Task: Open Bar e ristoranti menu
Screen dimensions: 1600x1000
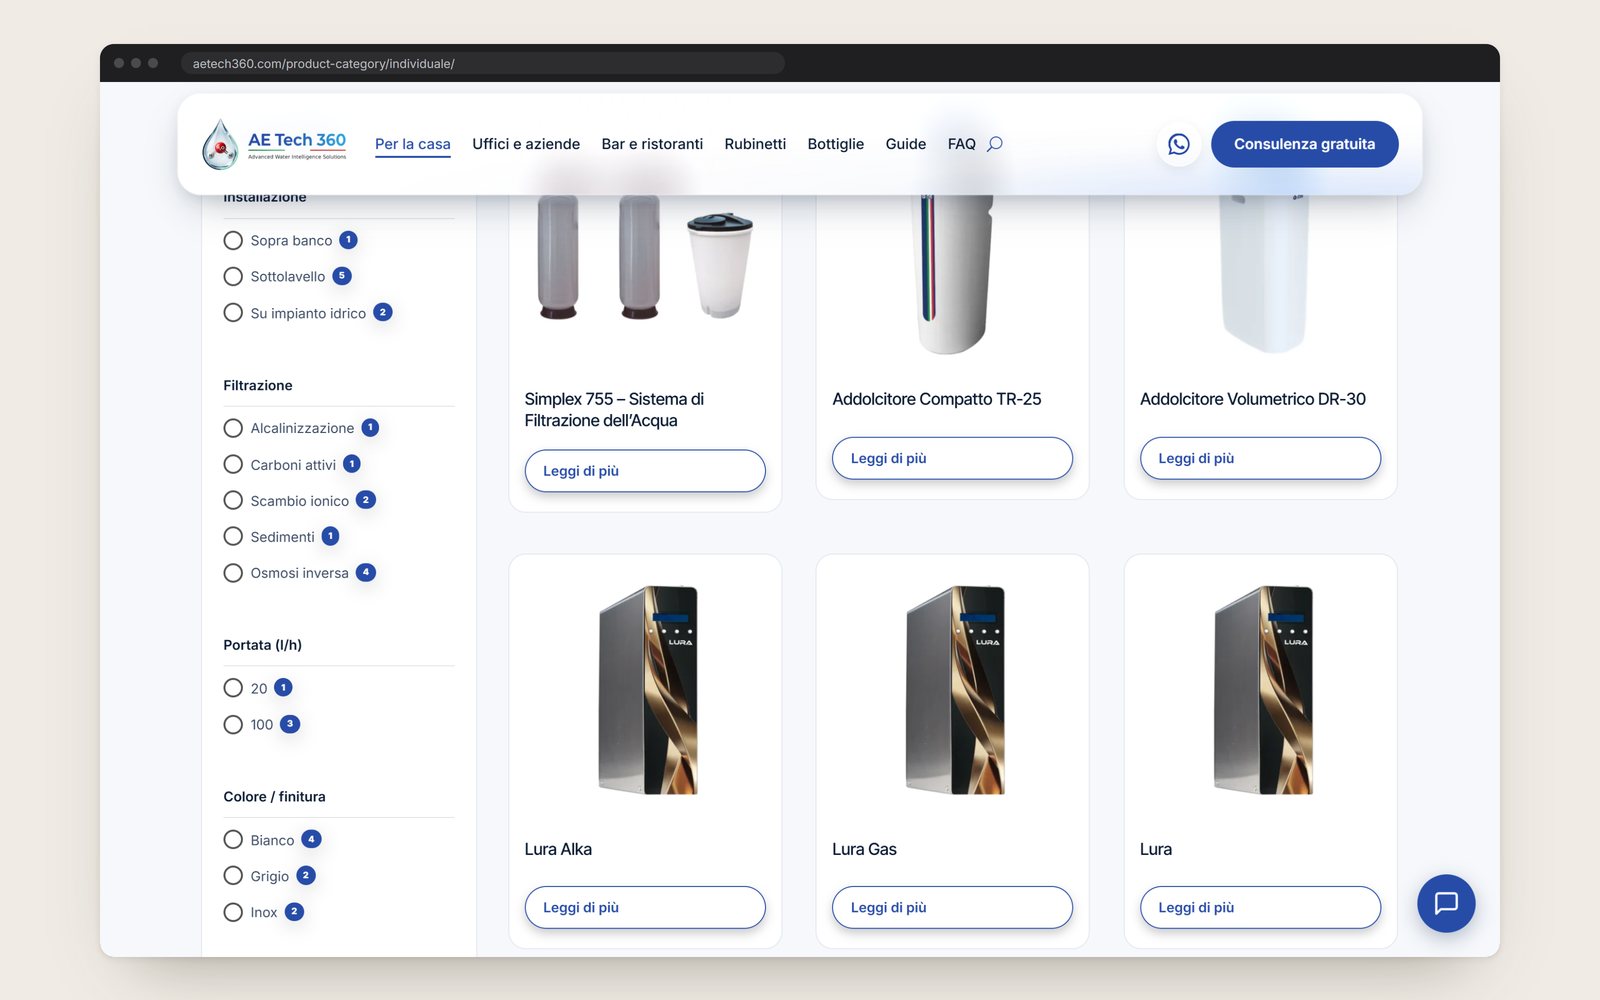Action: [652, 144]
